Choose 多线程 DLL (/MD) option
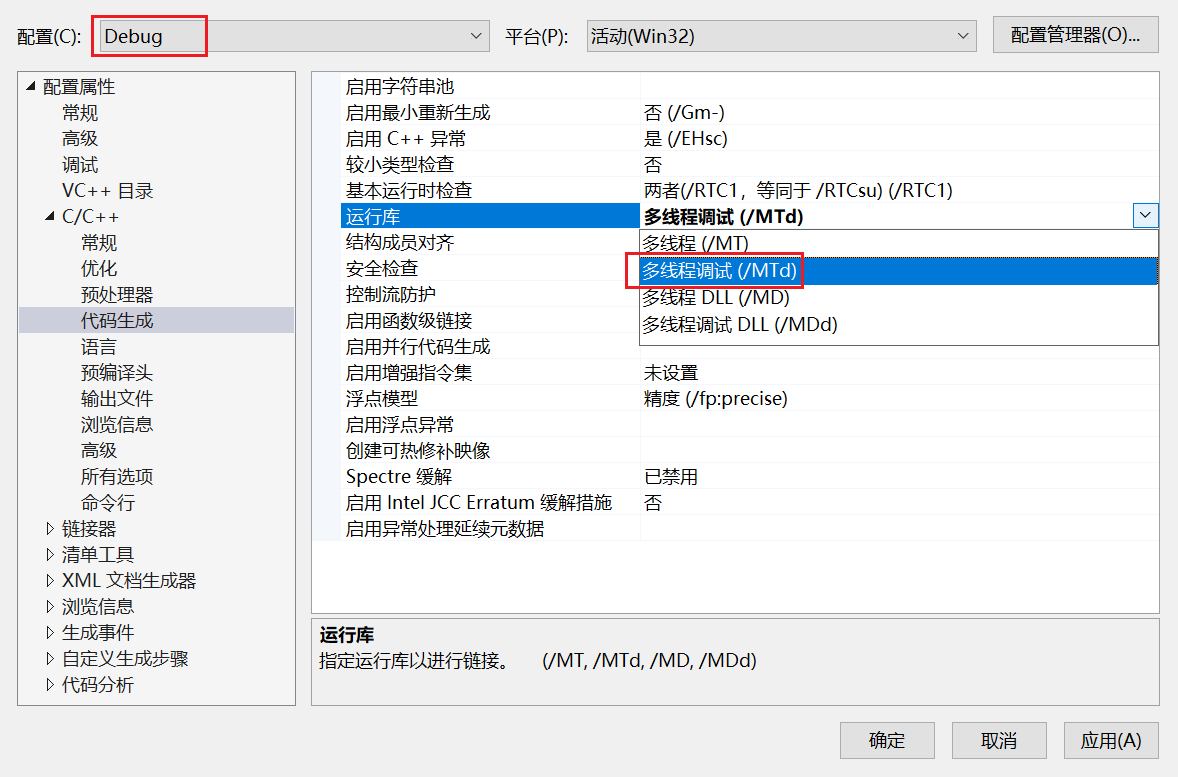The height and width of the screenshot is (777, 1178). 899,298
